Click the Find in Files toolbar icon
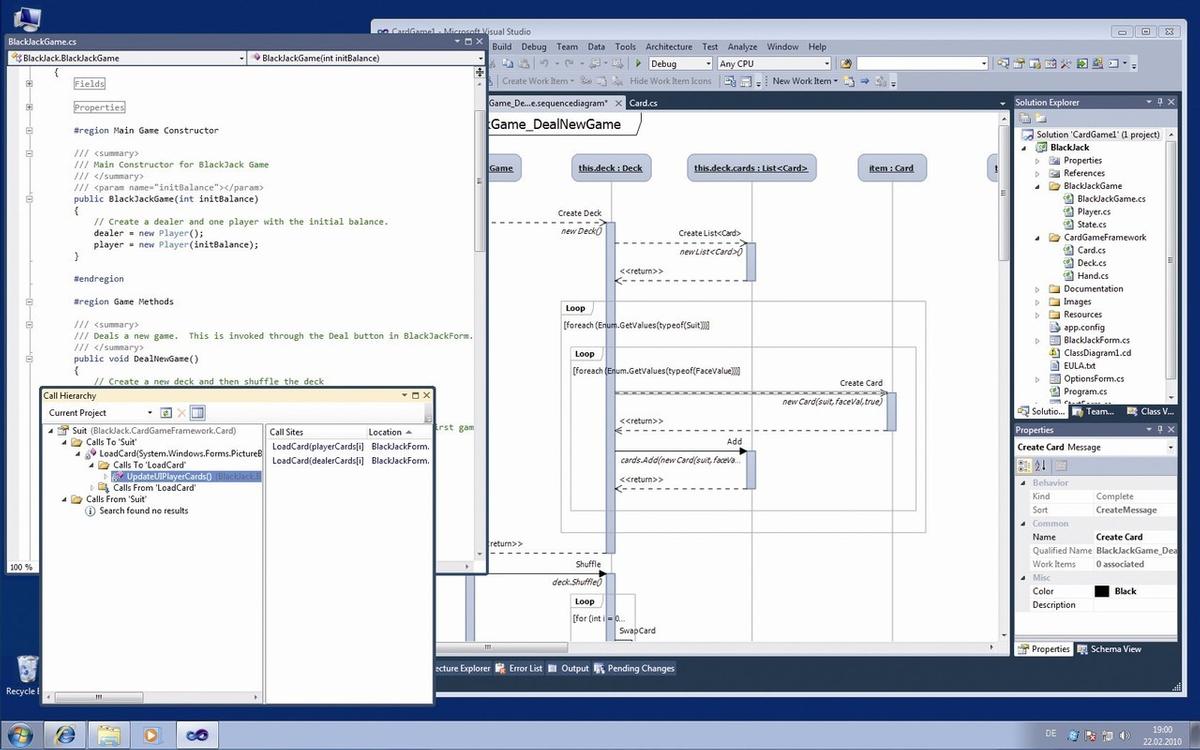 (x=846, y=63)
